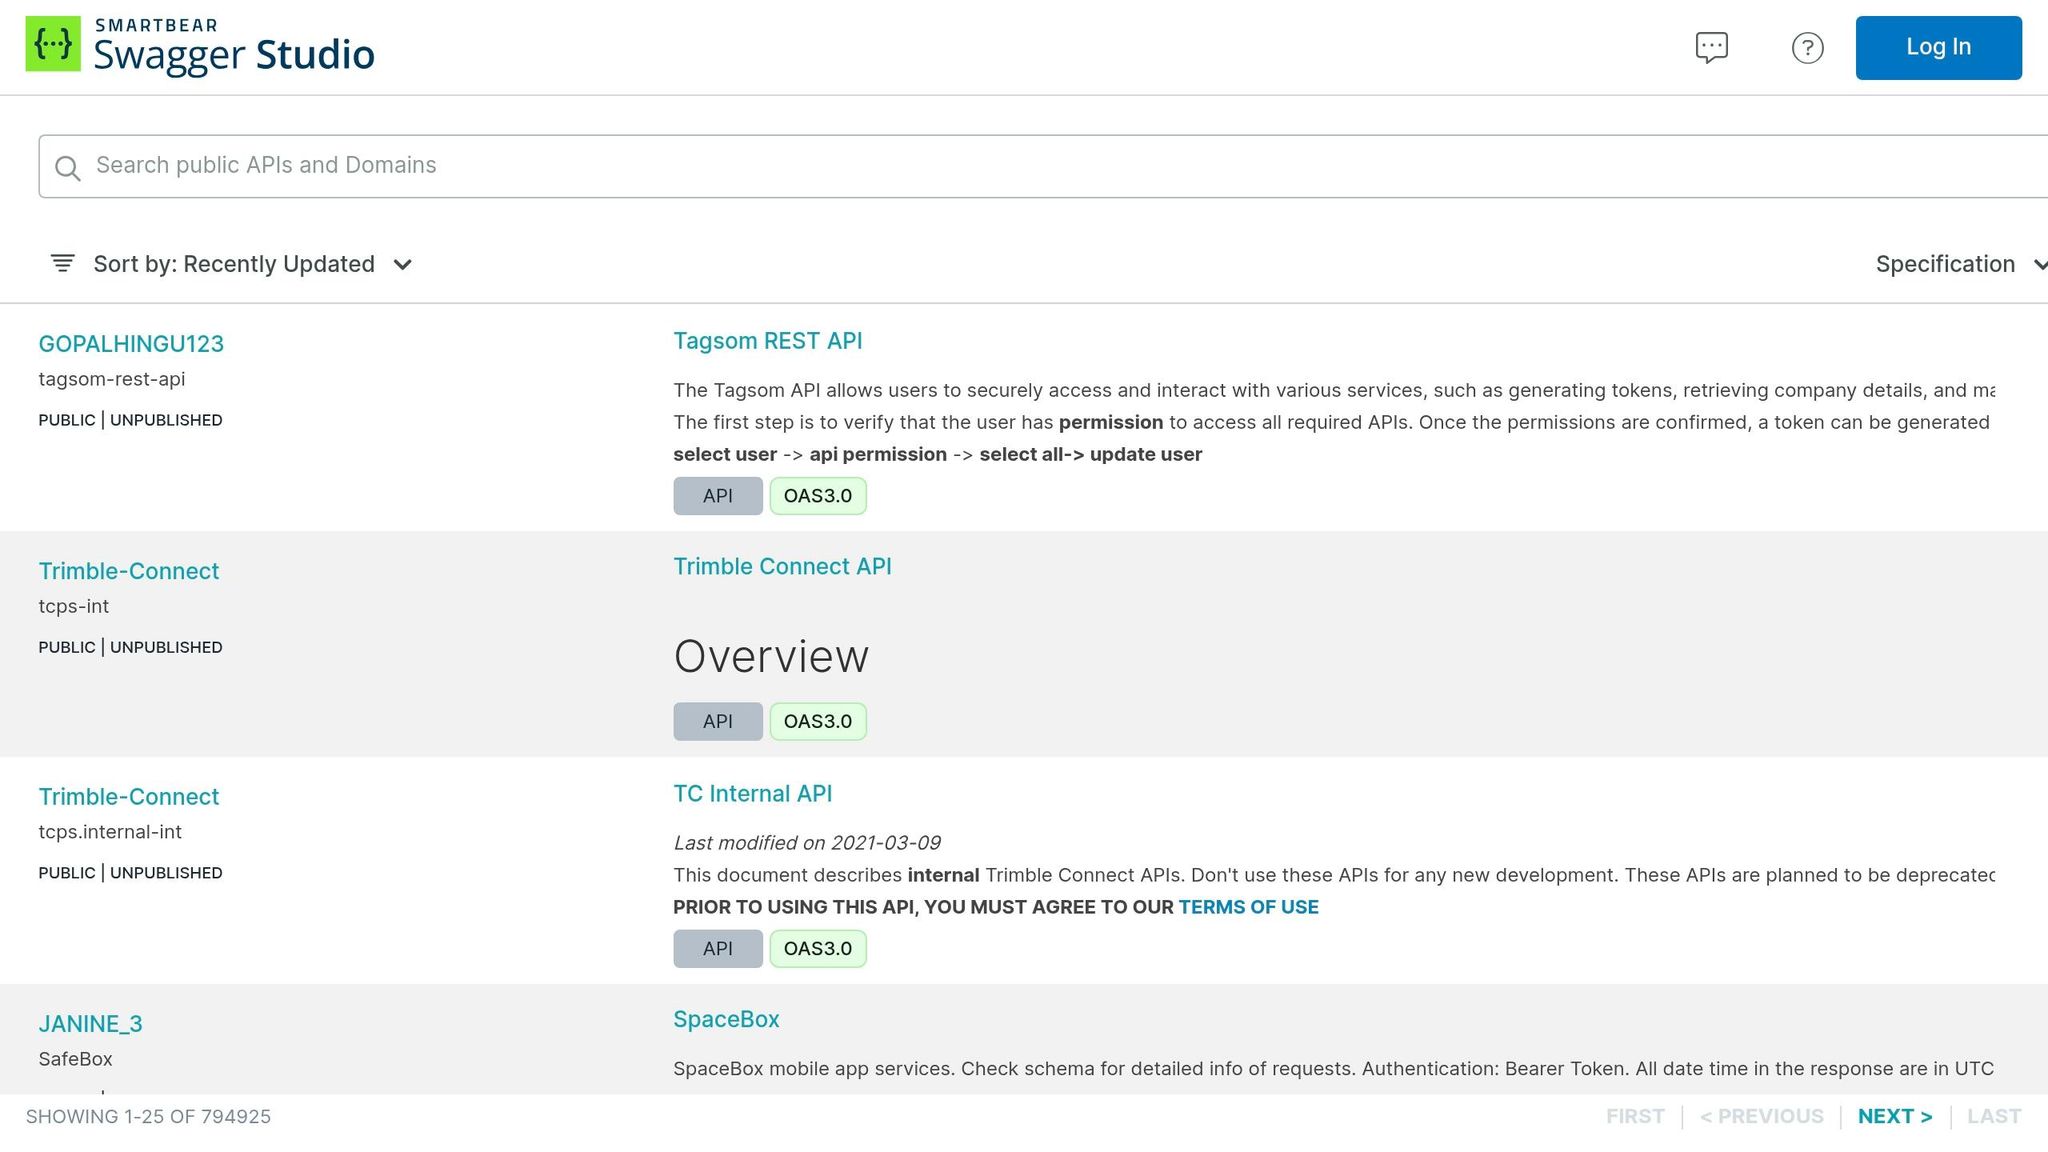Open the Tagsom REST API title link

point(767,341)
